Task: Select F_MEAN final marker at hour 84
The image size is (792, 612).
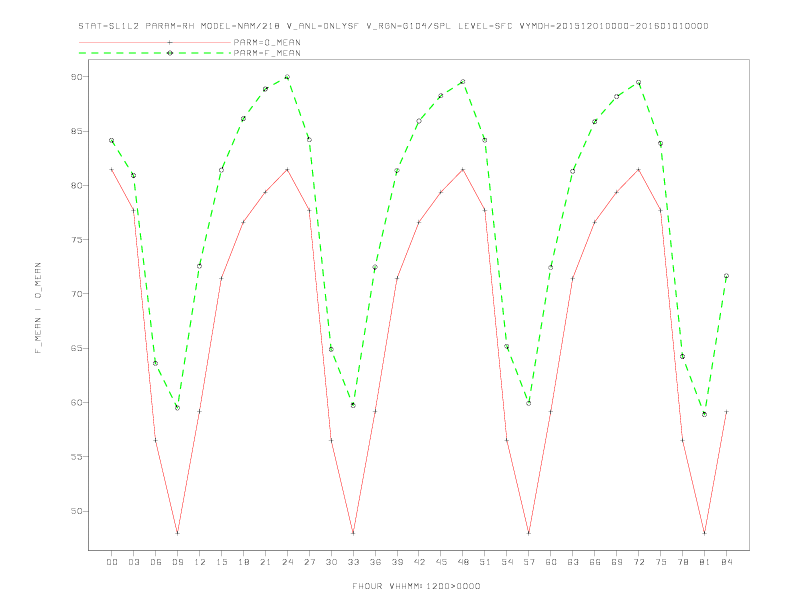Action: [x=726, y=276]
